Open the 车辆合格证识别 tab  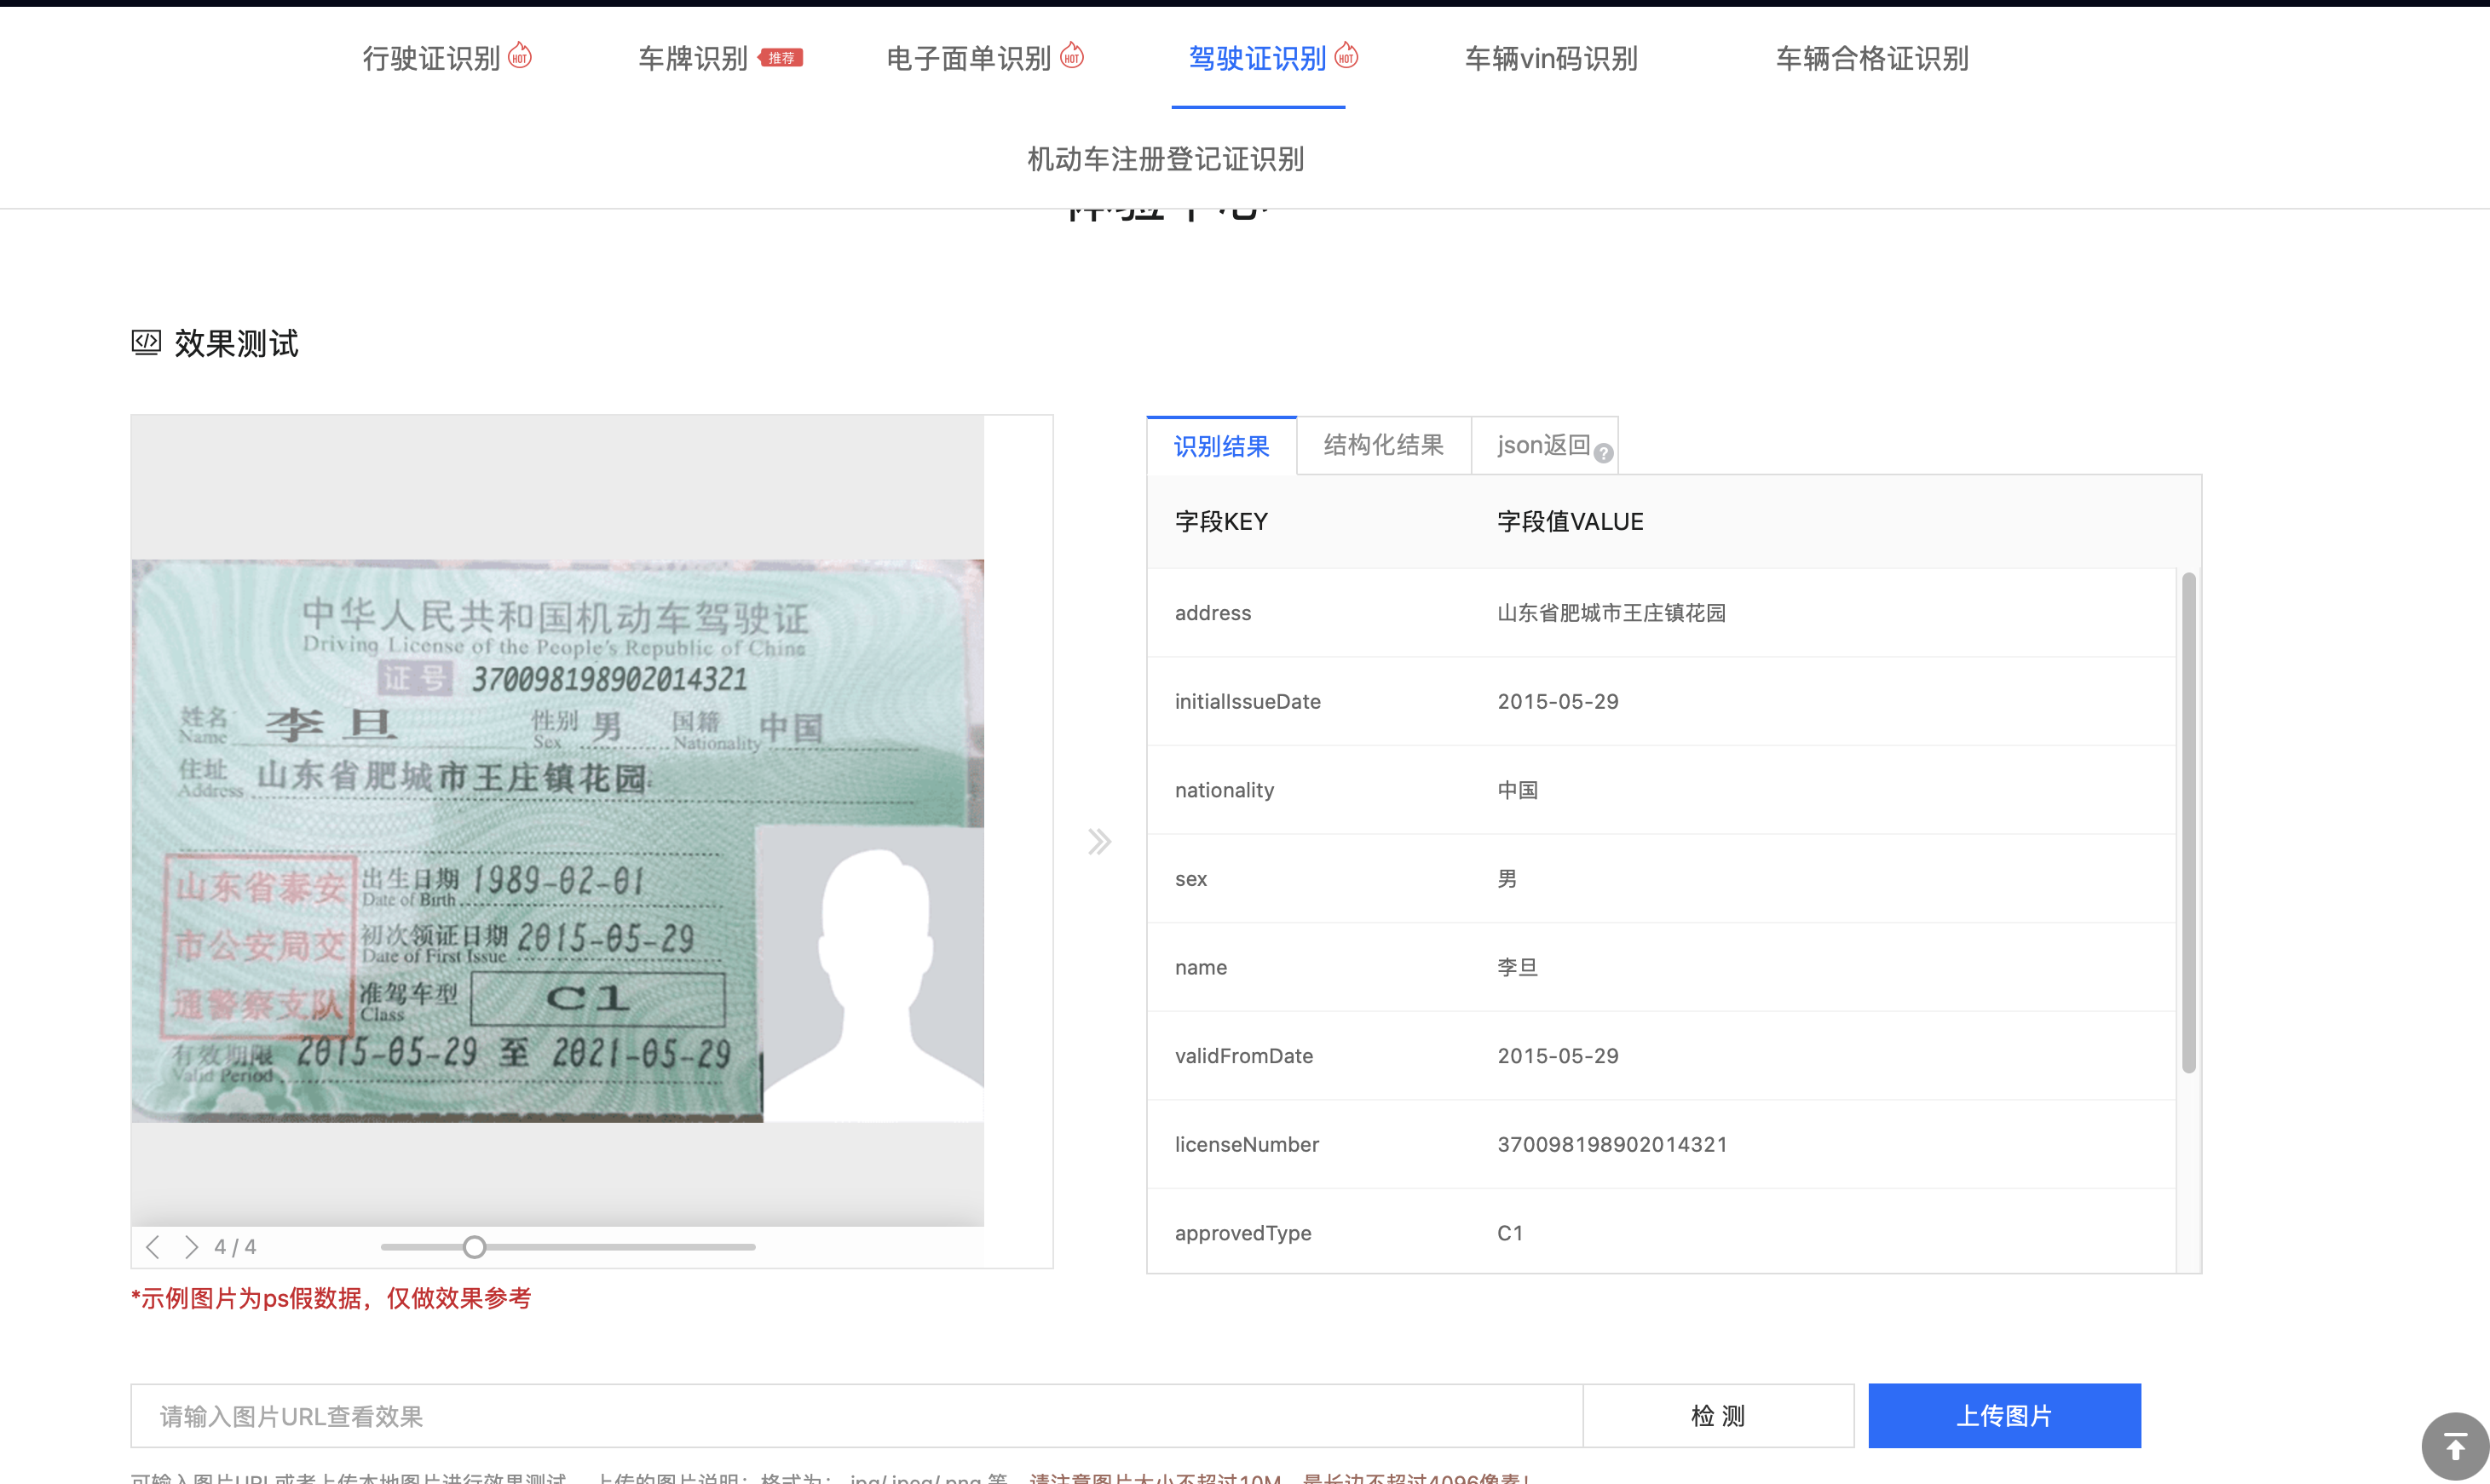[1872, 58]
